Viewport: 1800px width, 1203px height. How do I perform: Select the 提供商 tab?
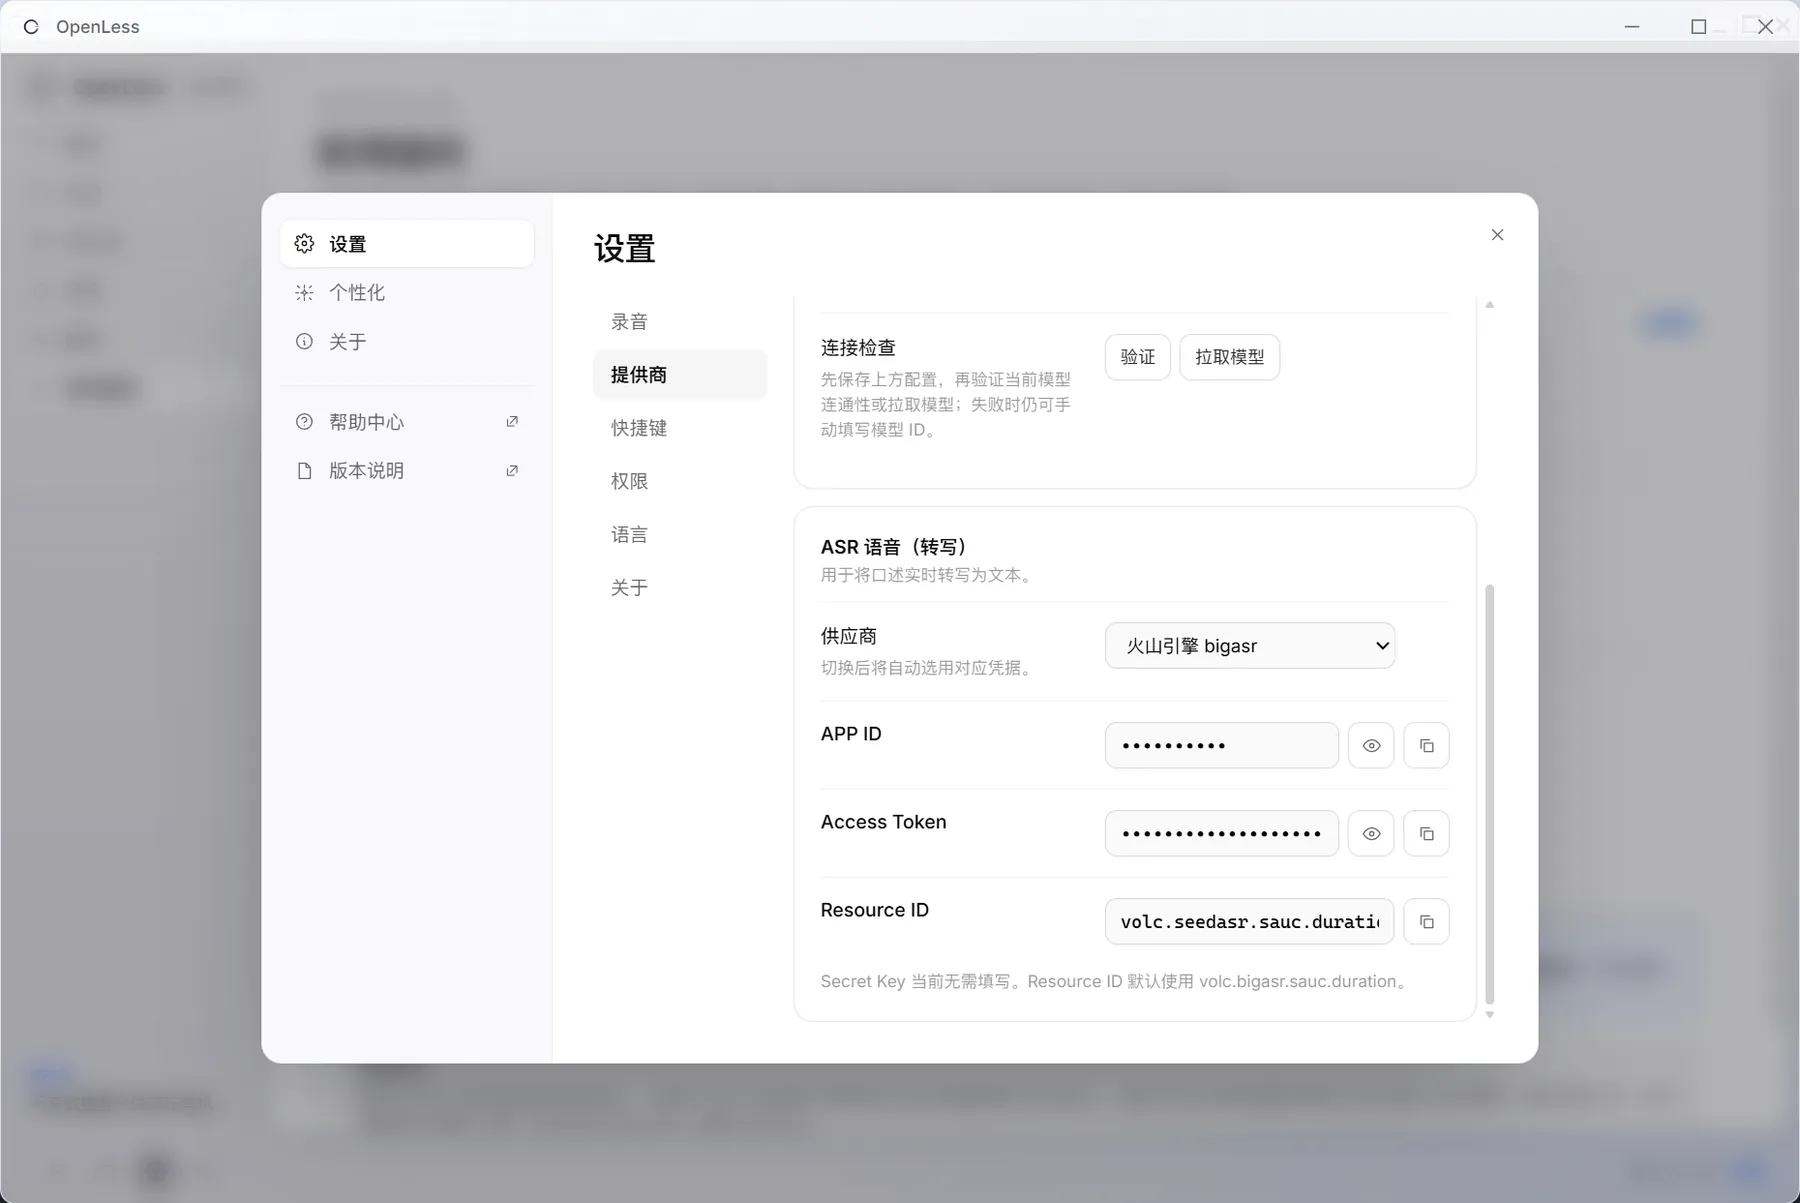tap(680, 375)
